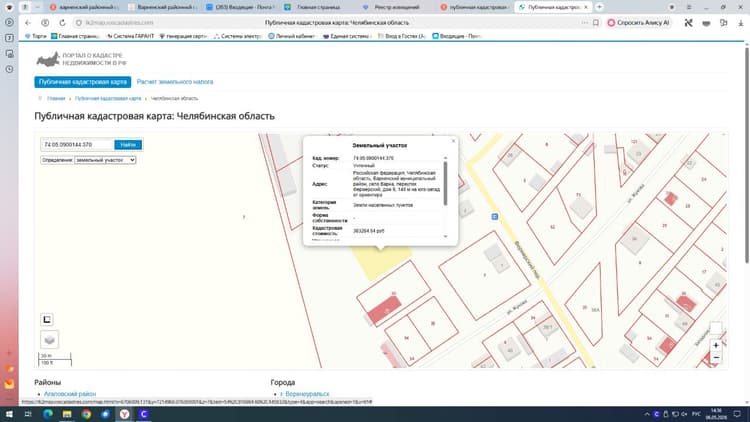Open the Верхнеуральск city link
This screenshot has width=750, height=422.
tap(305, 394)
